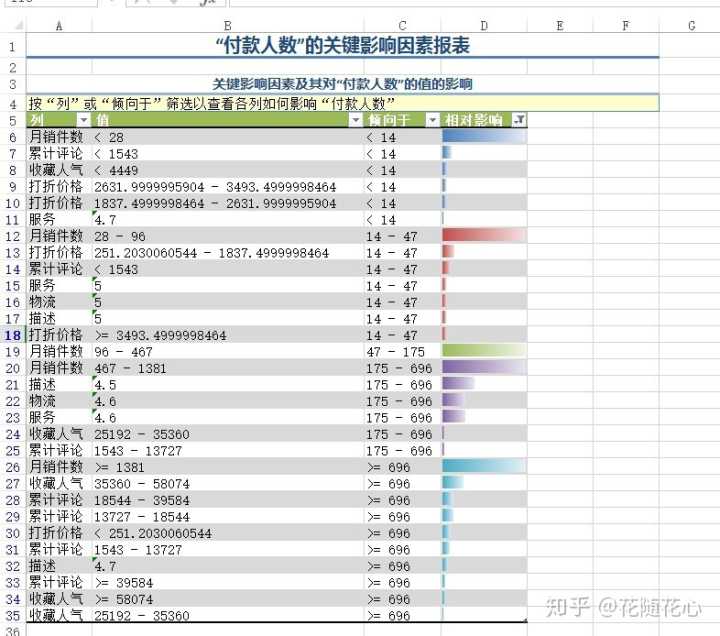
Task: Click the green data bar in row 19
Action: click(484, 351)
